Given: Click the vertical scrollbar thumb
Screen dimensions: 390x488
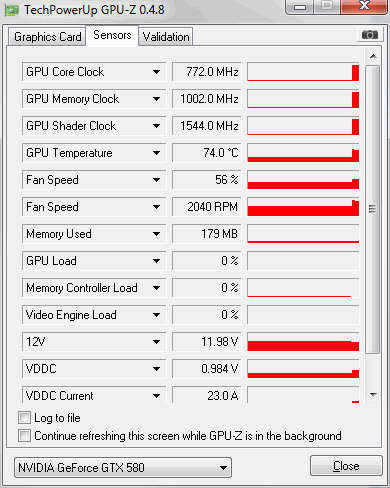Looking at the screenshot, I should (373, 209).
